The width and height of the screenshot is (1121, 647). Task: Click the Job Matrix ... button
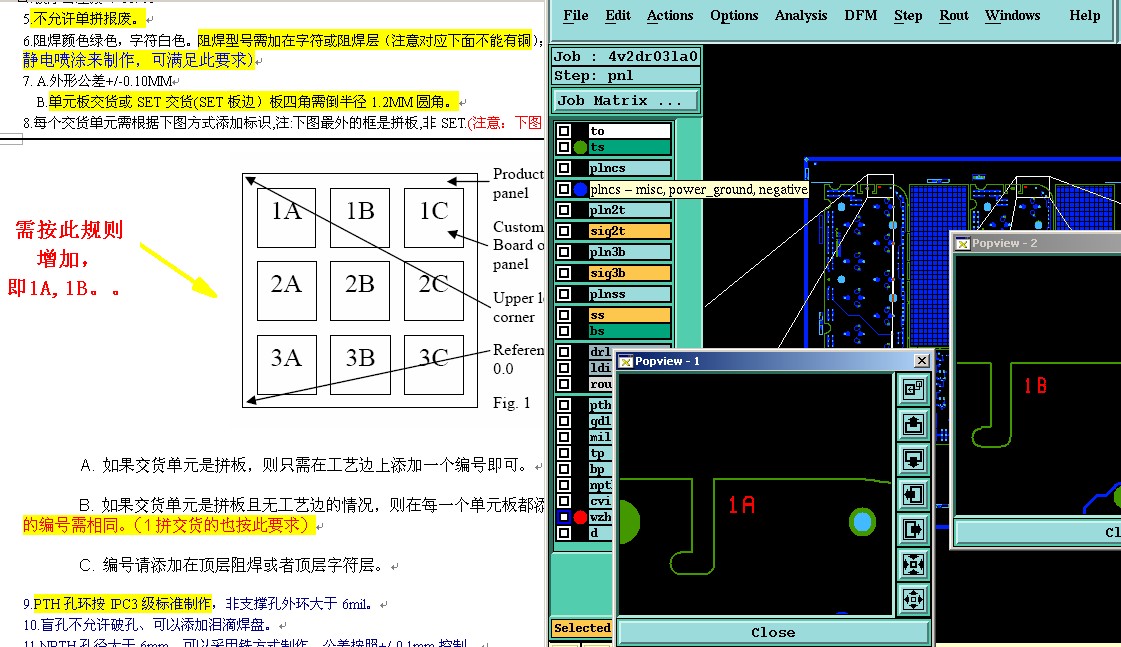click(x=625, y=101)
